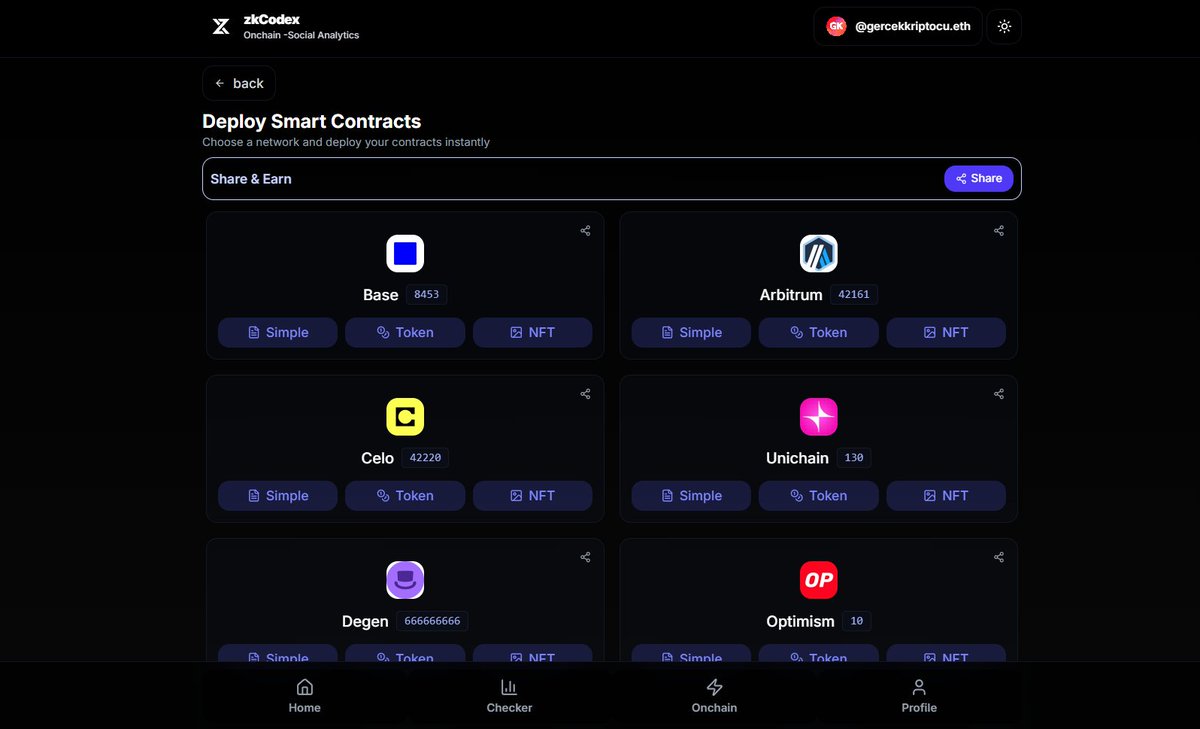
Task: Open the @gercekkriptocu.eth profile dropdown
Action: coord(897,26)
